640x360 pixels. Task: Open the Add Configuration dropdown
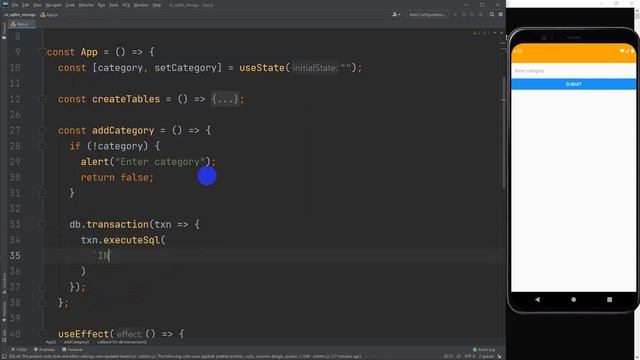427,14
